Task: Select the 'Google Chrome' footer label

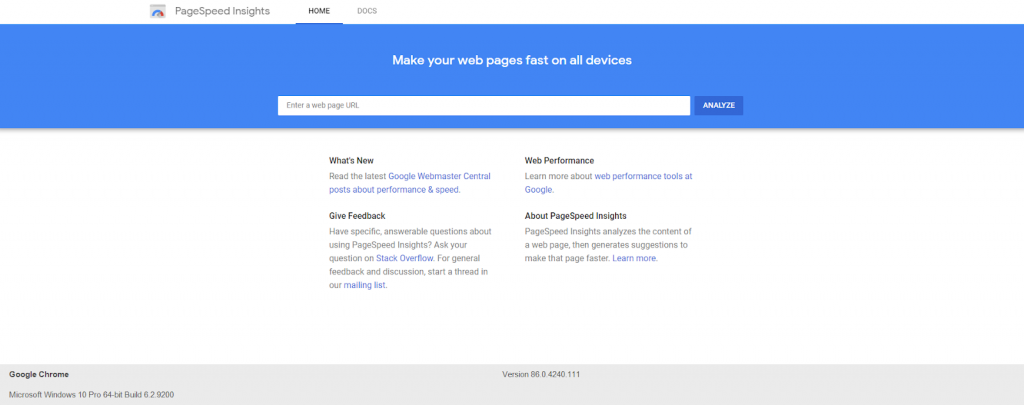Action: [39, 374]
